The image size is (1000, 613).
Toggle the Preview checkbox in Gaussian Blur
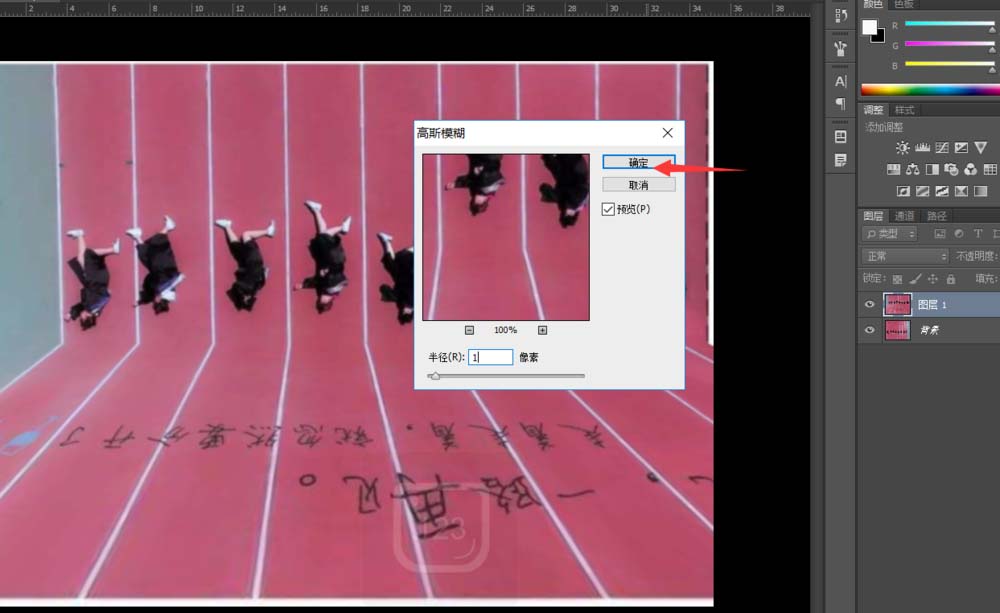(608, 209)
